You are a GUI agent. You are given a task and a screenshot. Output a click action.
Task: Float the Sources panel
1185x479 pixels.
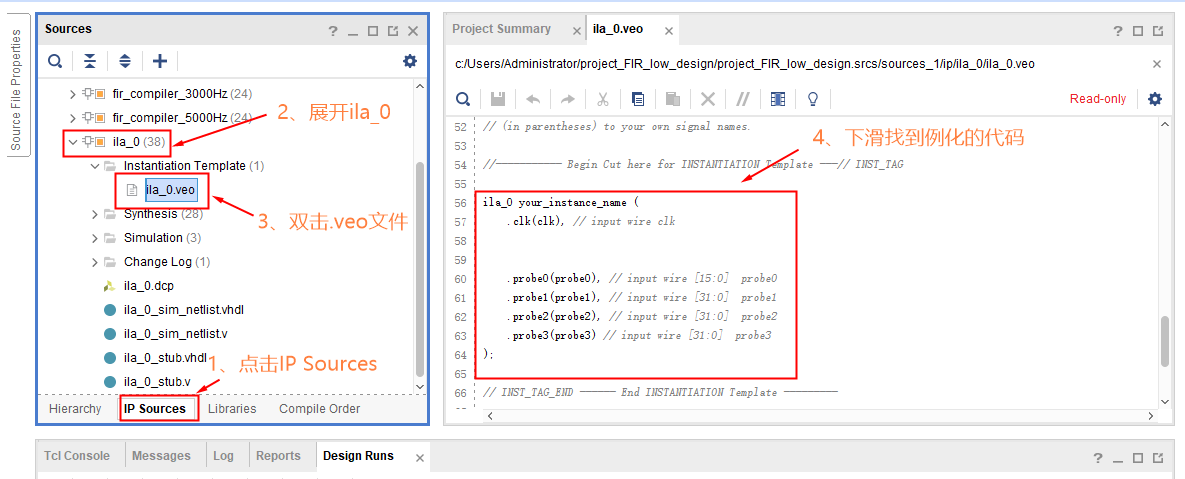(392, 31)
